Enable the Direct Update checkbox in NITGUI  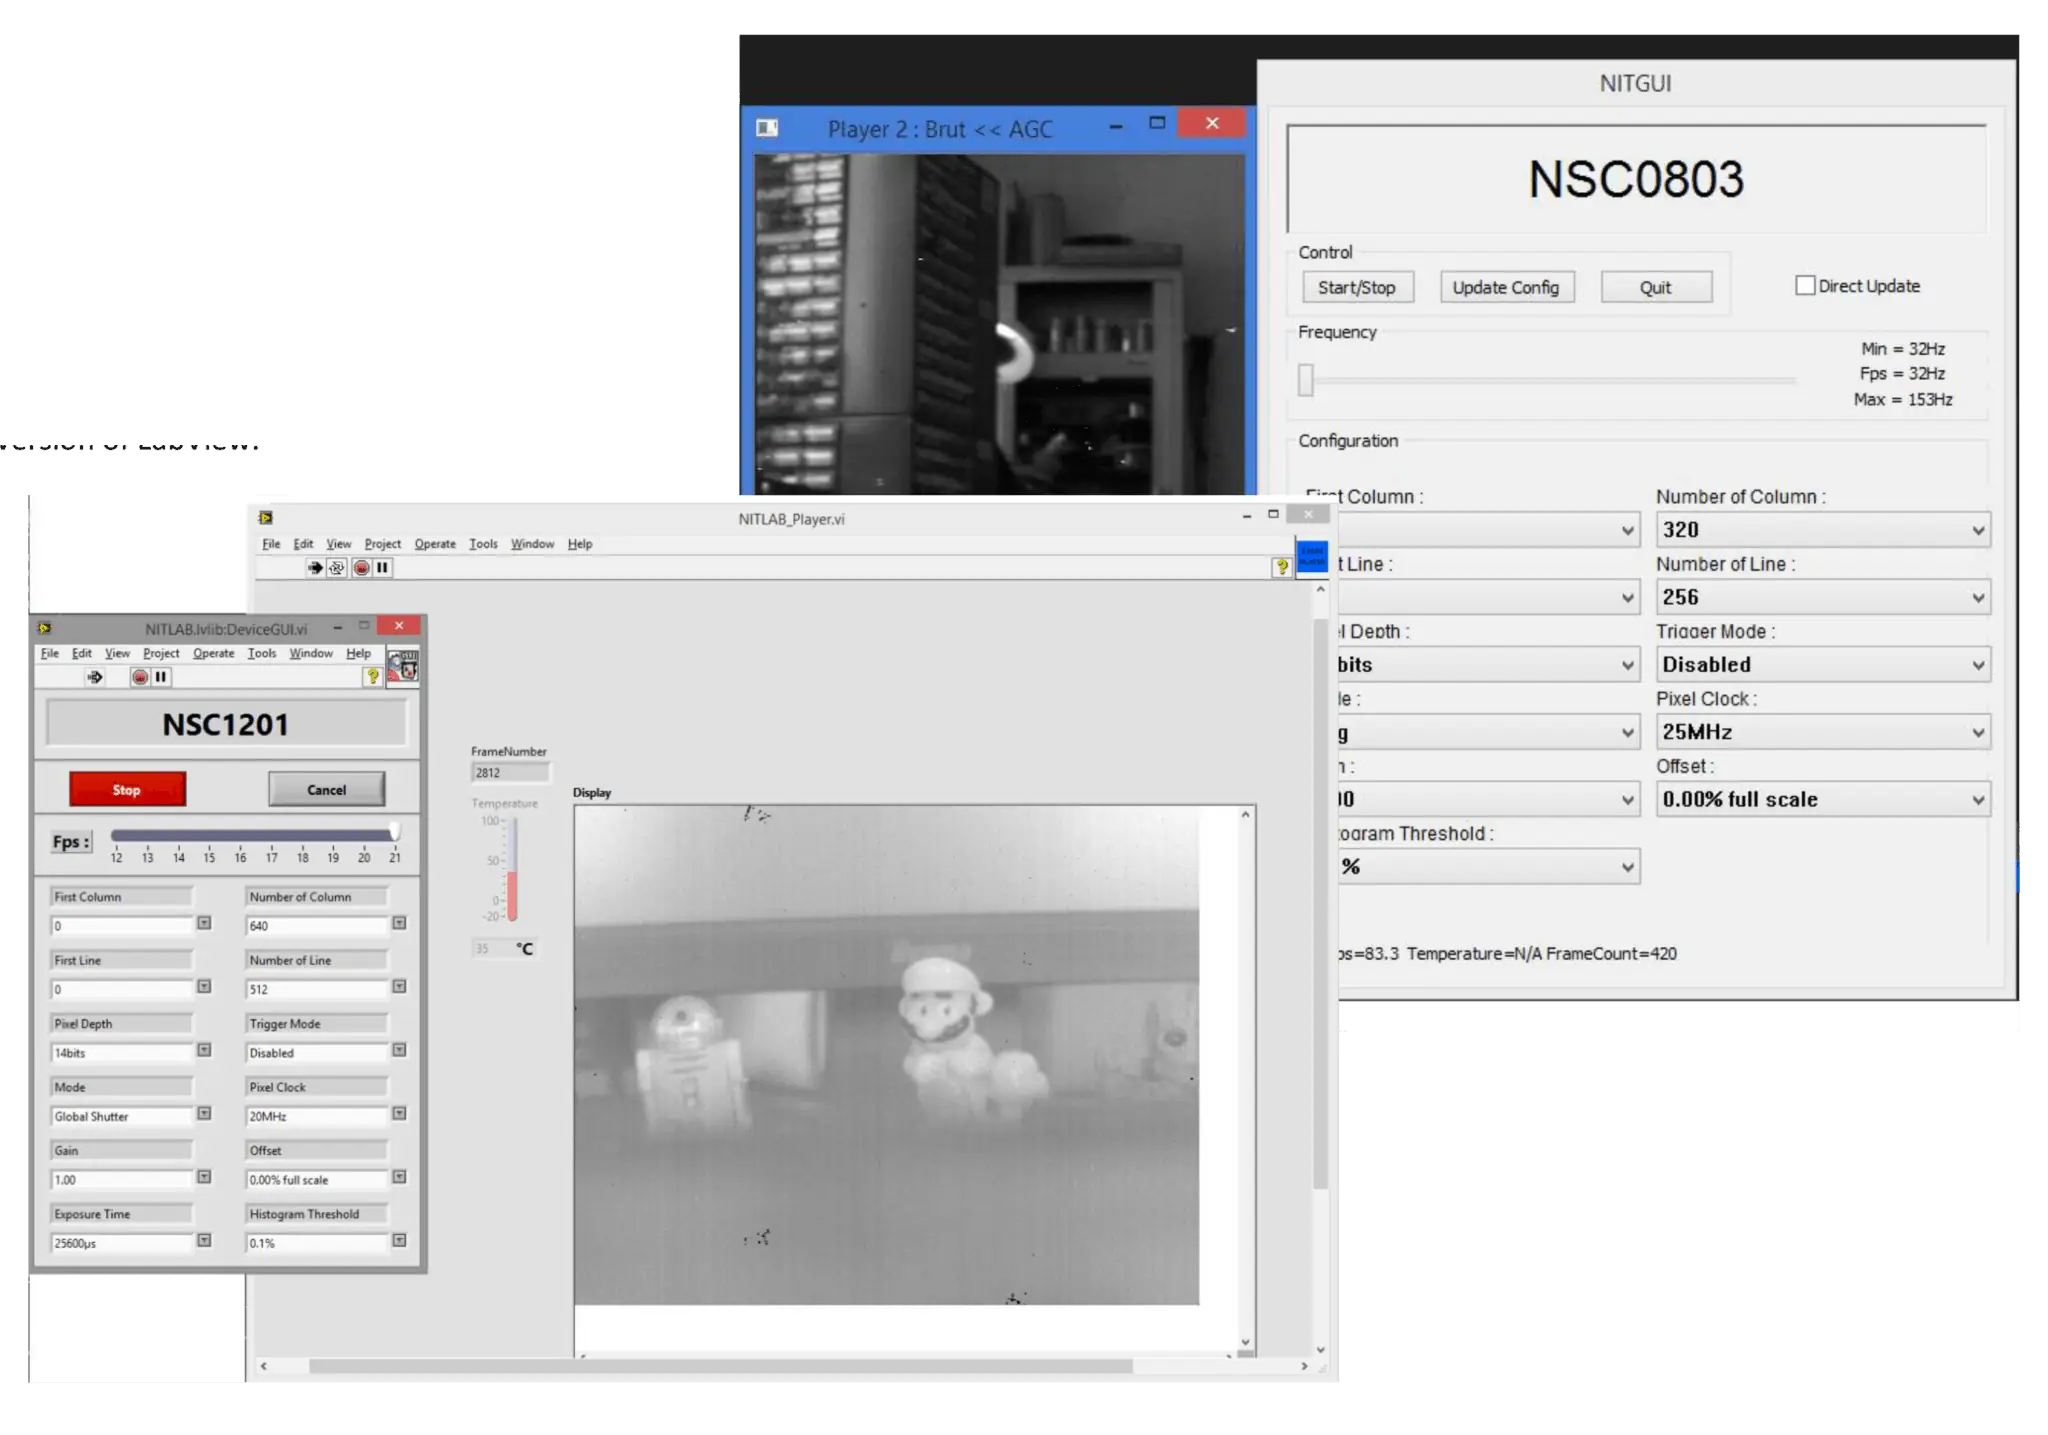[x=1805, y=286]
